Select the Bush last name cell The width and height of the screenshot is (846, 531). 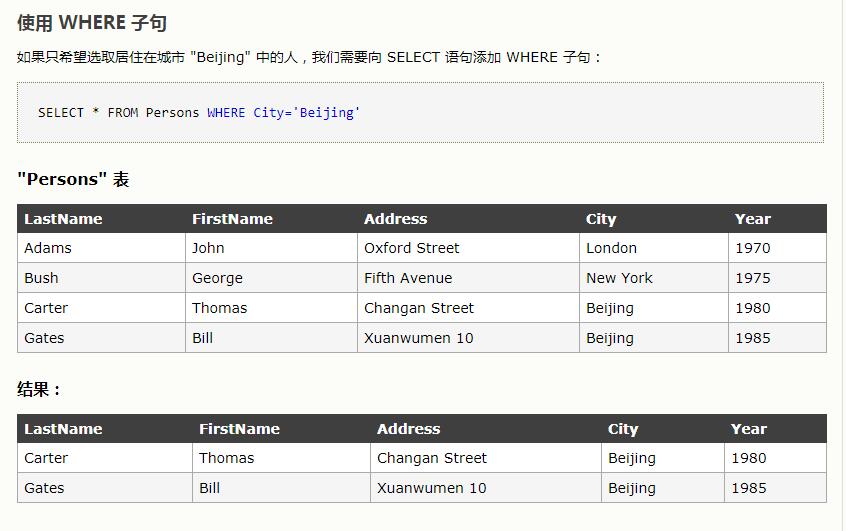[x=41, y=278]
